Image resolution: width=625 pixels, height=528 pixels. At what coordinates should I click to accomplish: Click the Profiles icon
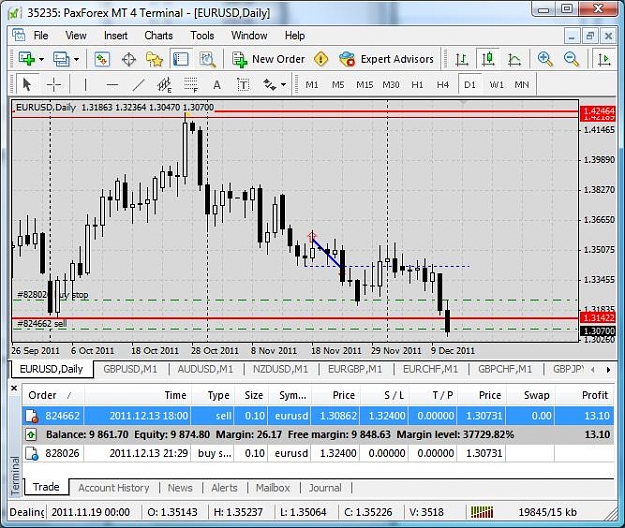pyautogui.click(x=61, y=59)
